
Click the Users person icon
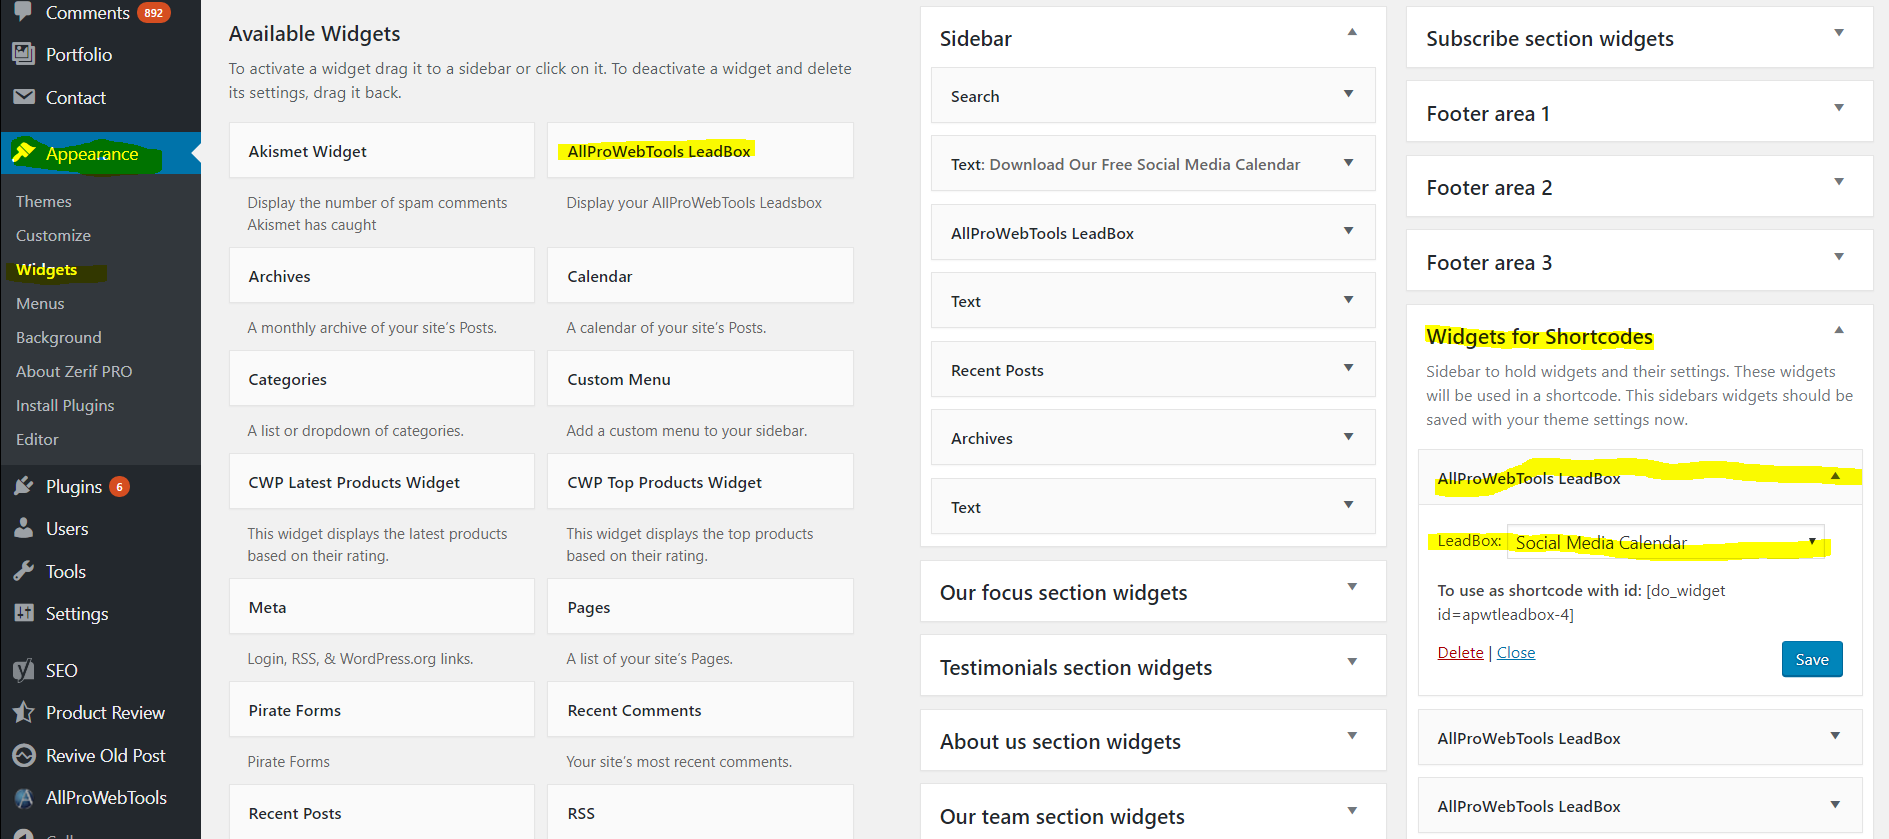point(24,528)
